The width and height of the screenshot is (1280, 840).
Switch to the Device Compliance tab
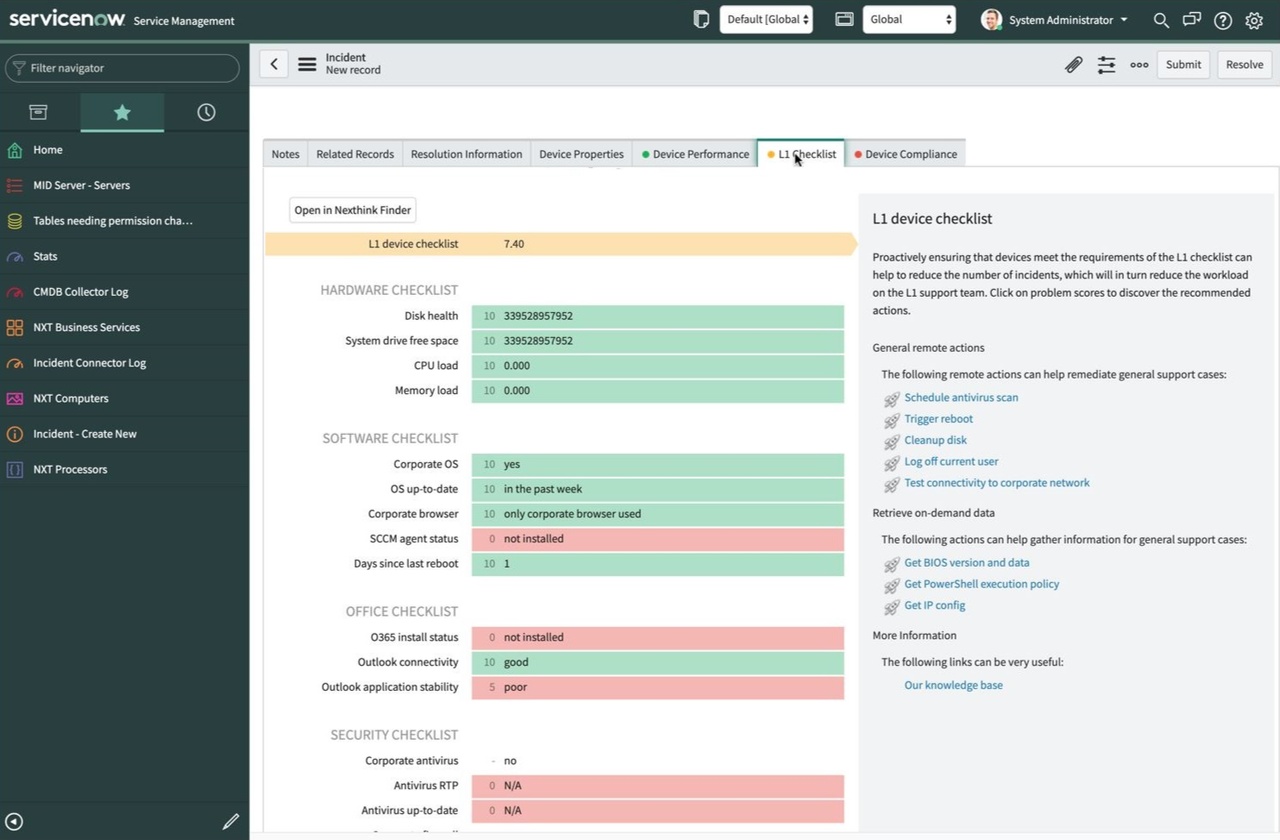coord(910,154)
